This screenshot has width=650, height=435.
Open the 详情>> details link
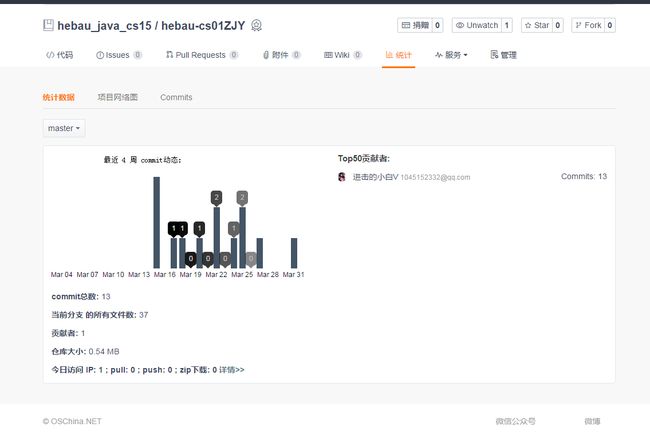[x=232, y=369]
